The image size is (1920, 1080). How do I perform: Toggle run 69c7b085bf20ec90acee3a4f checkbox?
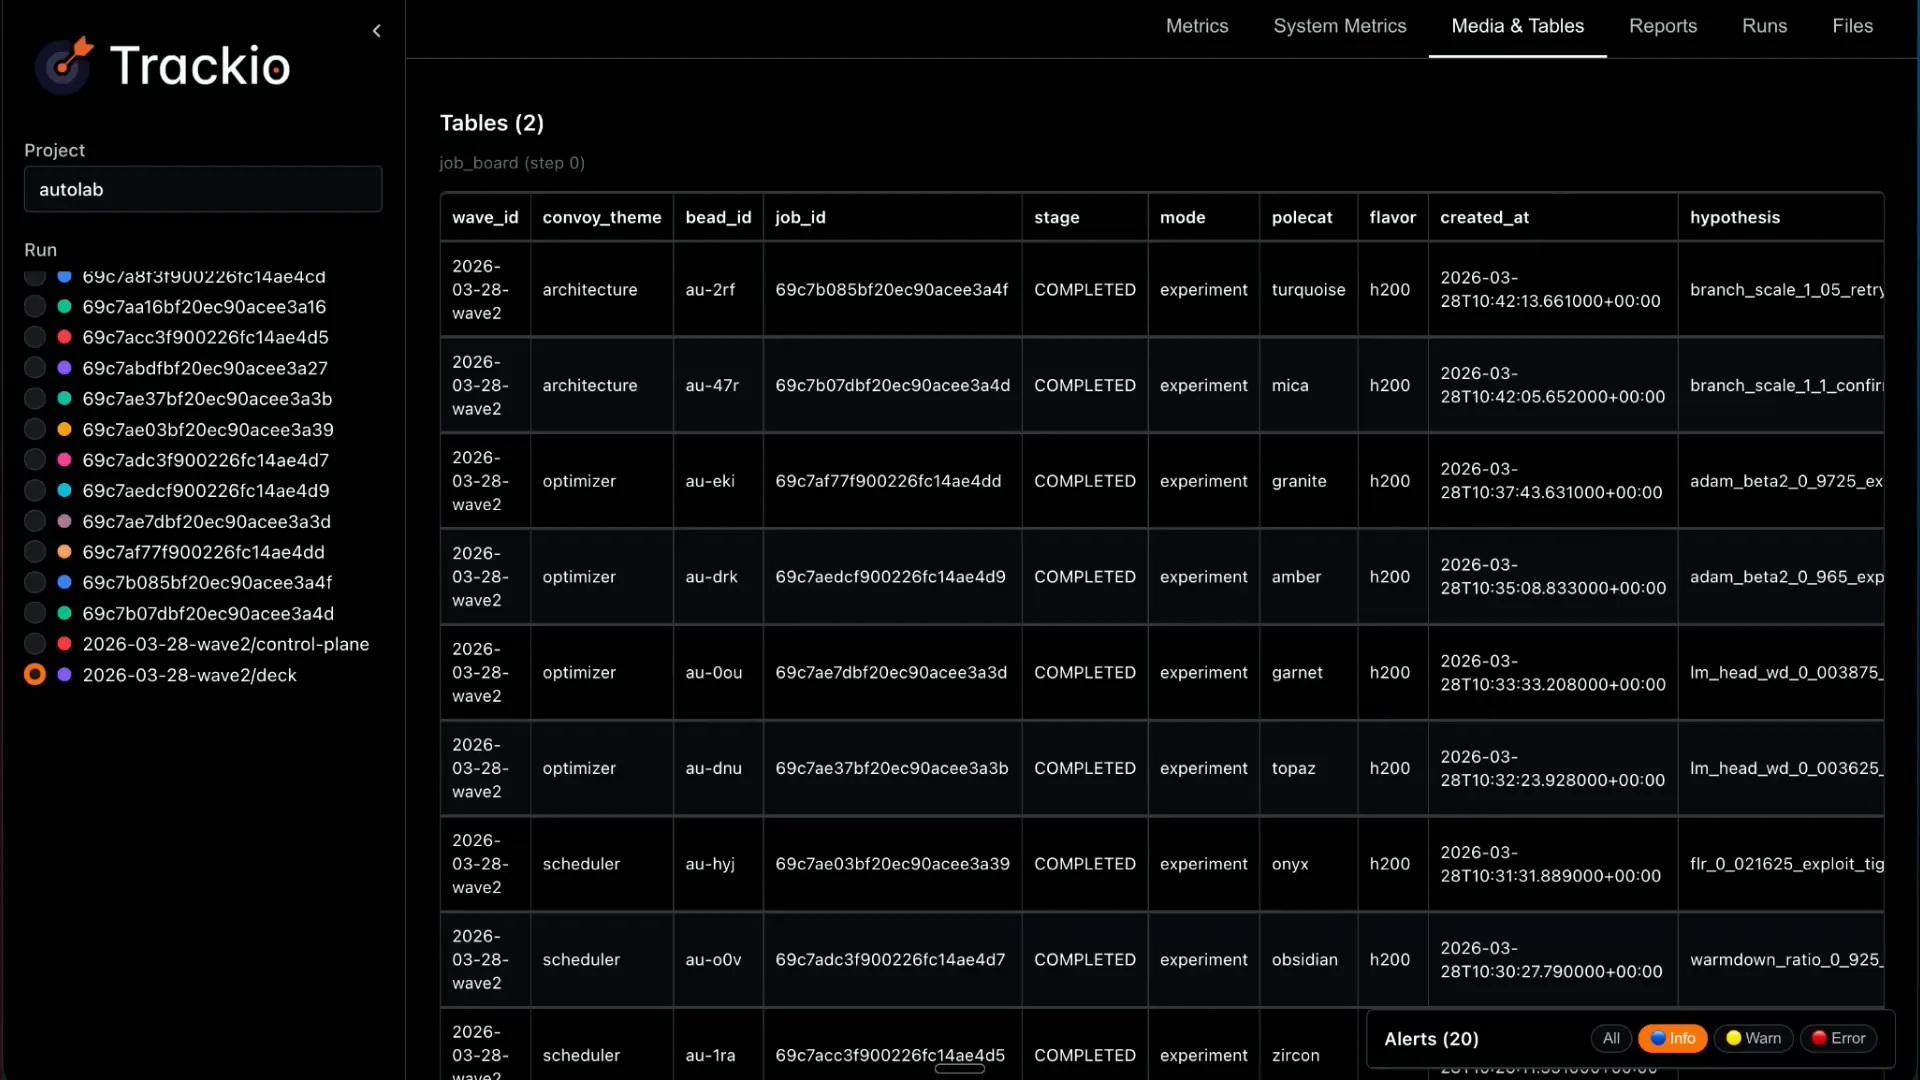pyautogui.click(x=35, y=582)
